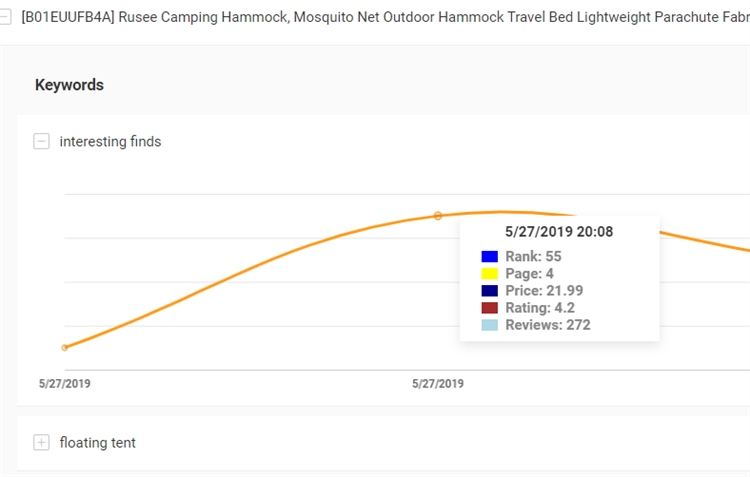Viewport: 750px width, 477px height.
Task: Expand the "floating tent" keyword section
Action: (x=41, y=442)
